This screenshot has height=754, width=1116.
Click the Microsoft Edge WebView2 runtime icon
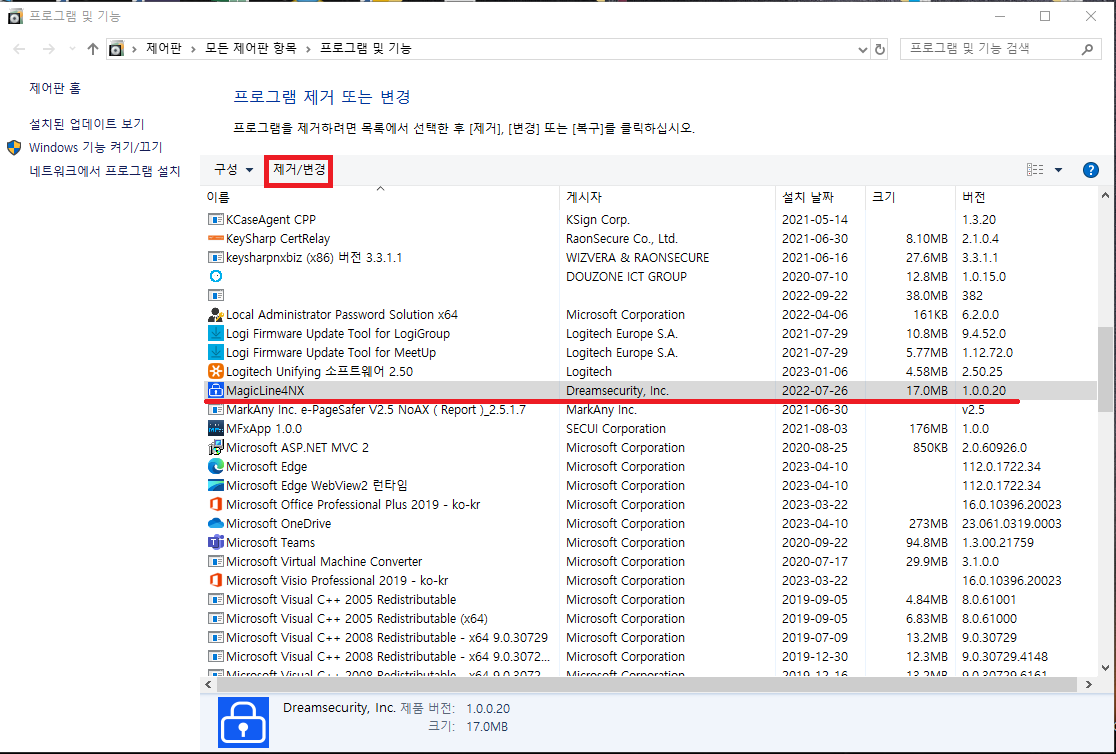click(x=216, y=485)
